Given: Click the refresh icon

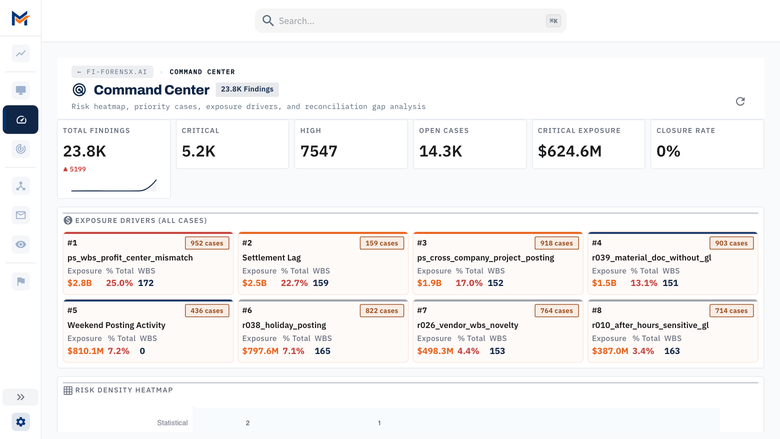Looking at the screenshot, I should (x=740, y=101).
